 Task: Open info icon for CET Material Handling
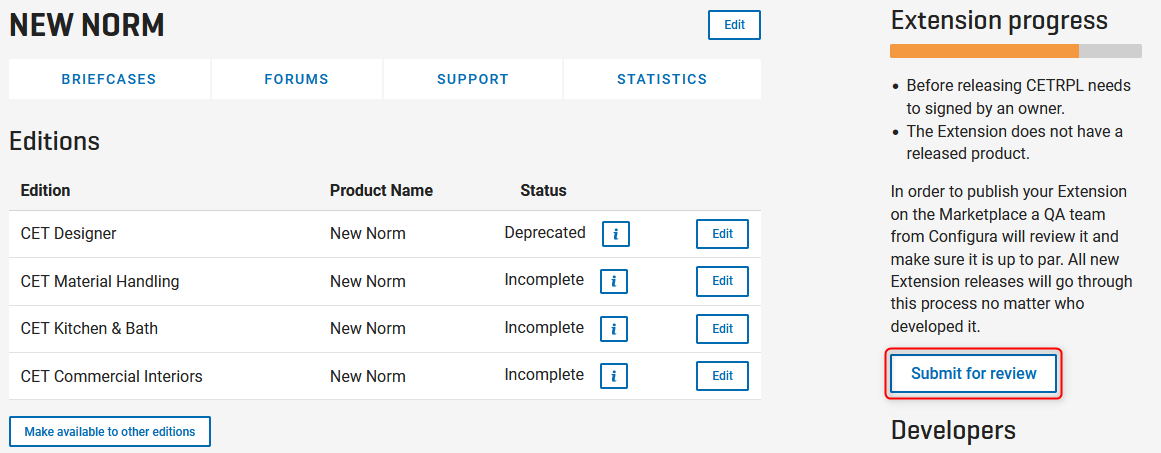[x=614, y=282]
